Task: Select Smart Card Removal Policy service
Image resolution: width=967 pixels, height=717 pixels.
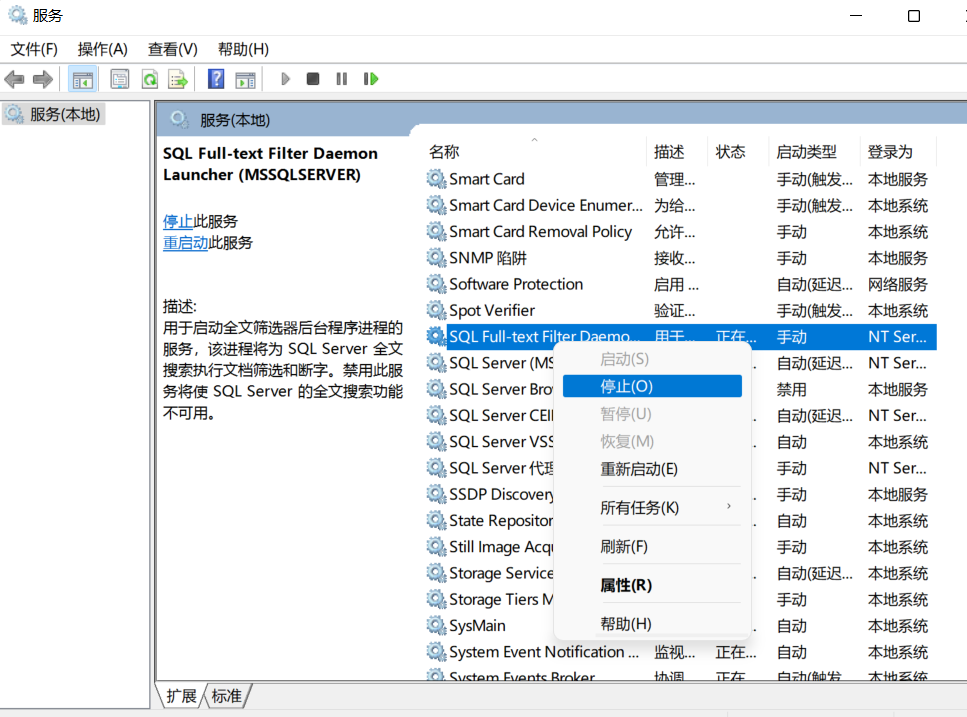Action: tap(681, 232)
